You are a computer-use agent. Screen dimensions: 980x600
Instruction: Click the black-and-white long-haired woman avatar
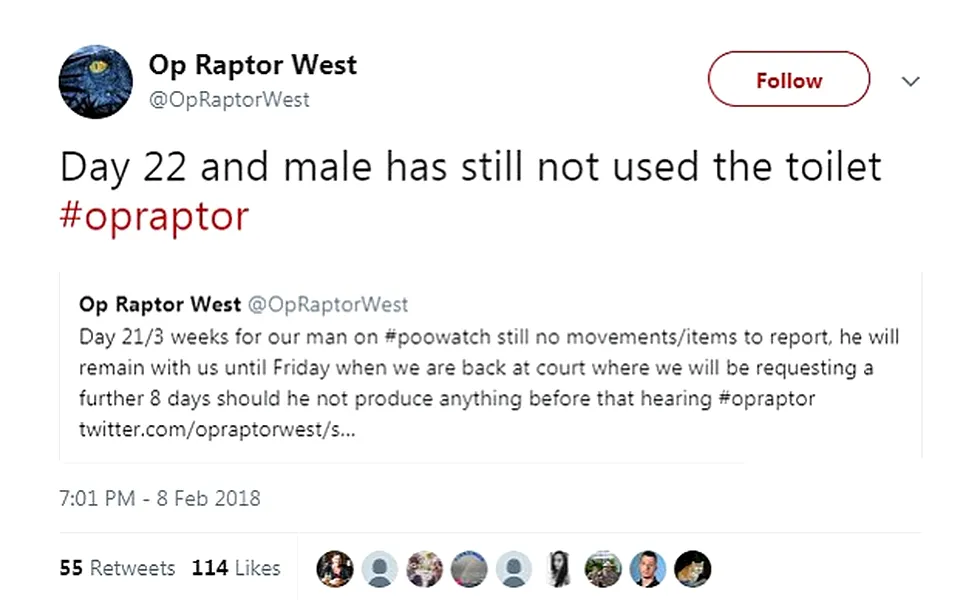(x=558, y=568)
